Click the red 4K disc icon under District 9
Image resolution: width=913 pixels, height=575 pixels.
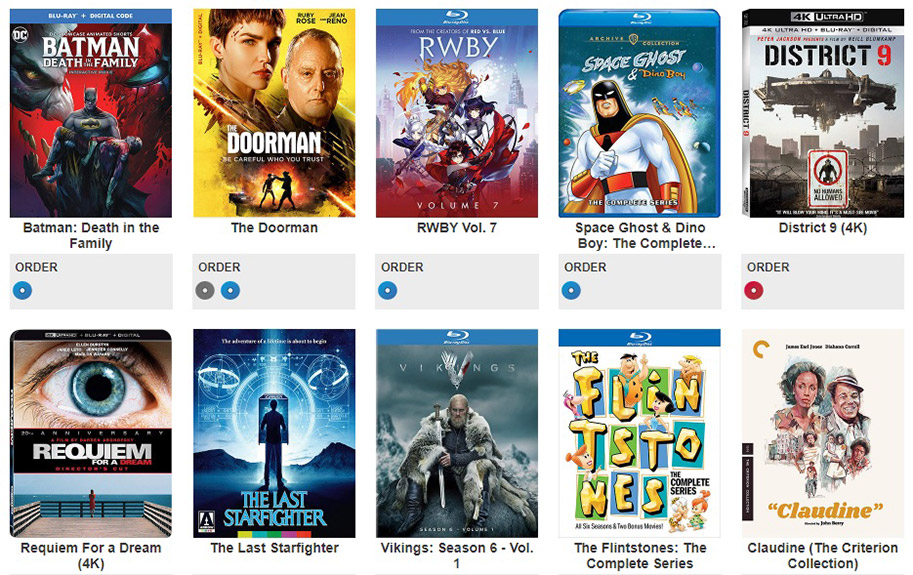point(753,290)
